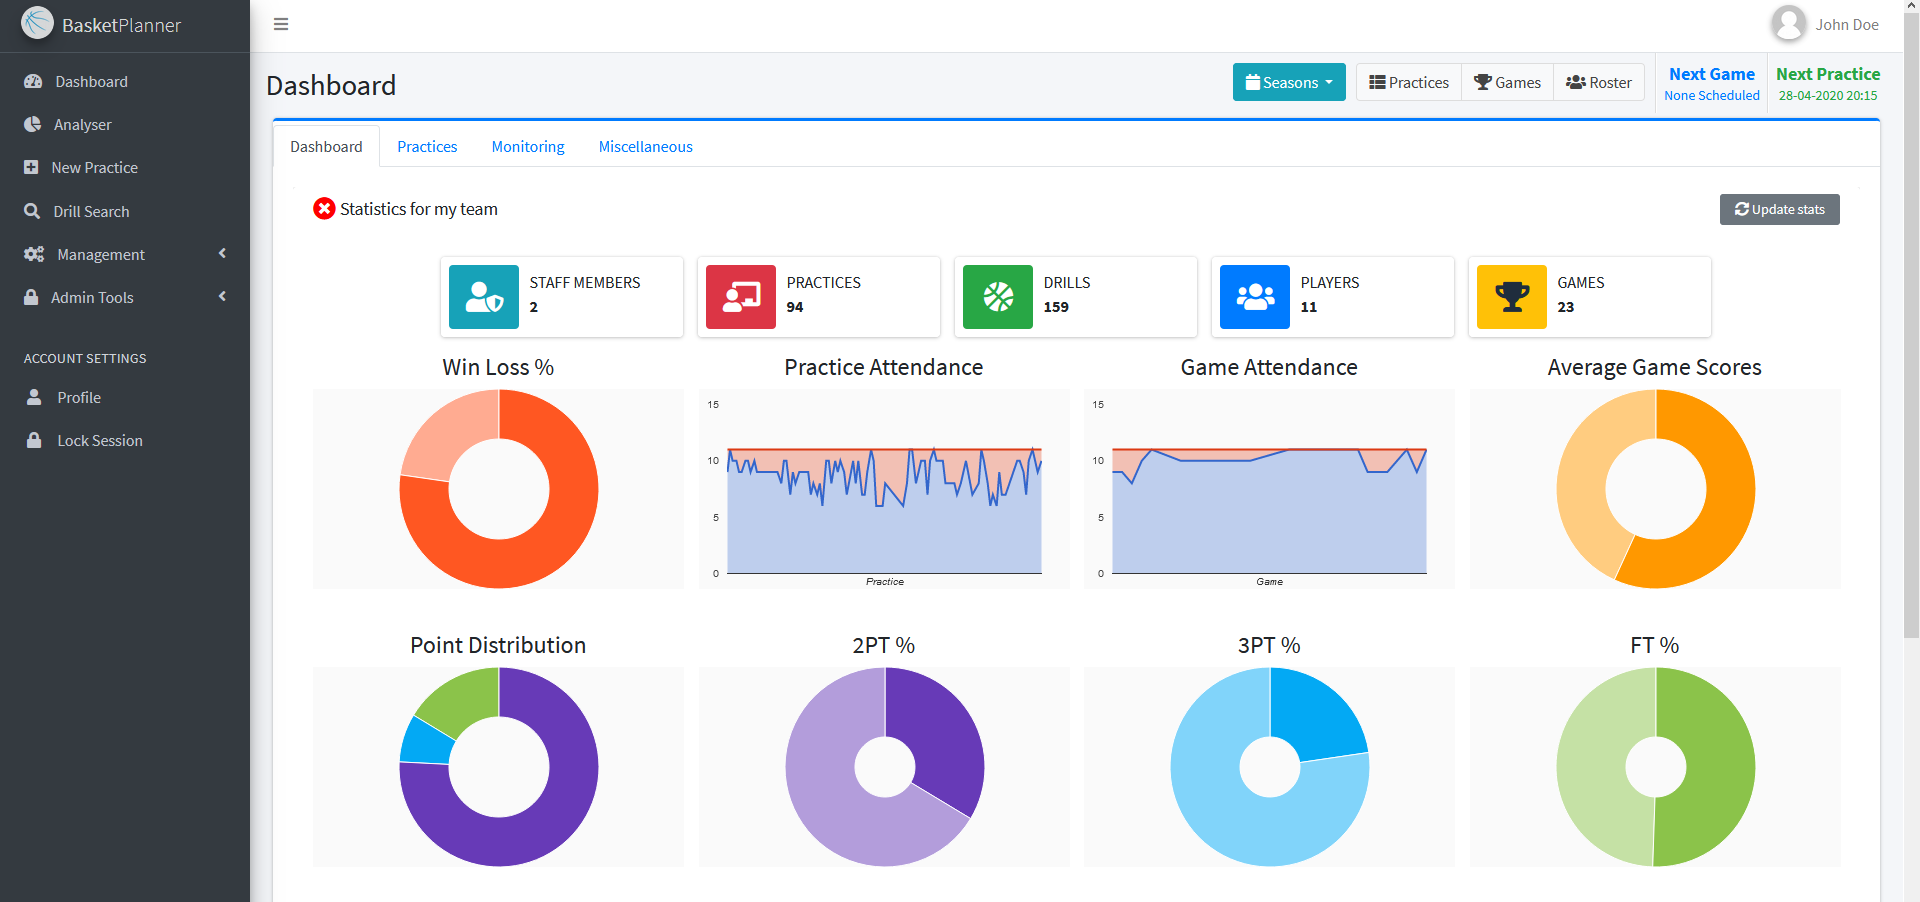Image resolution: width=1920 pixels, height=902 pixels.
Task: Click the Drill Search magnifier icon
Action: 32,212
